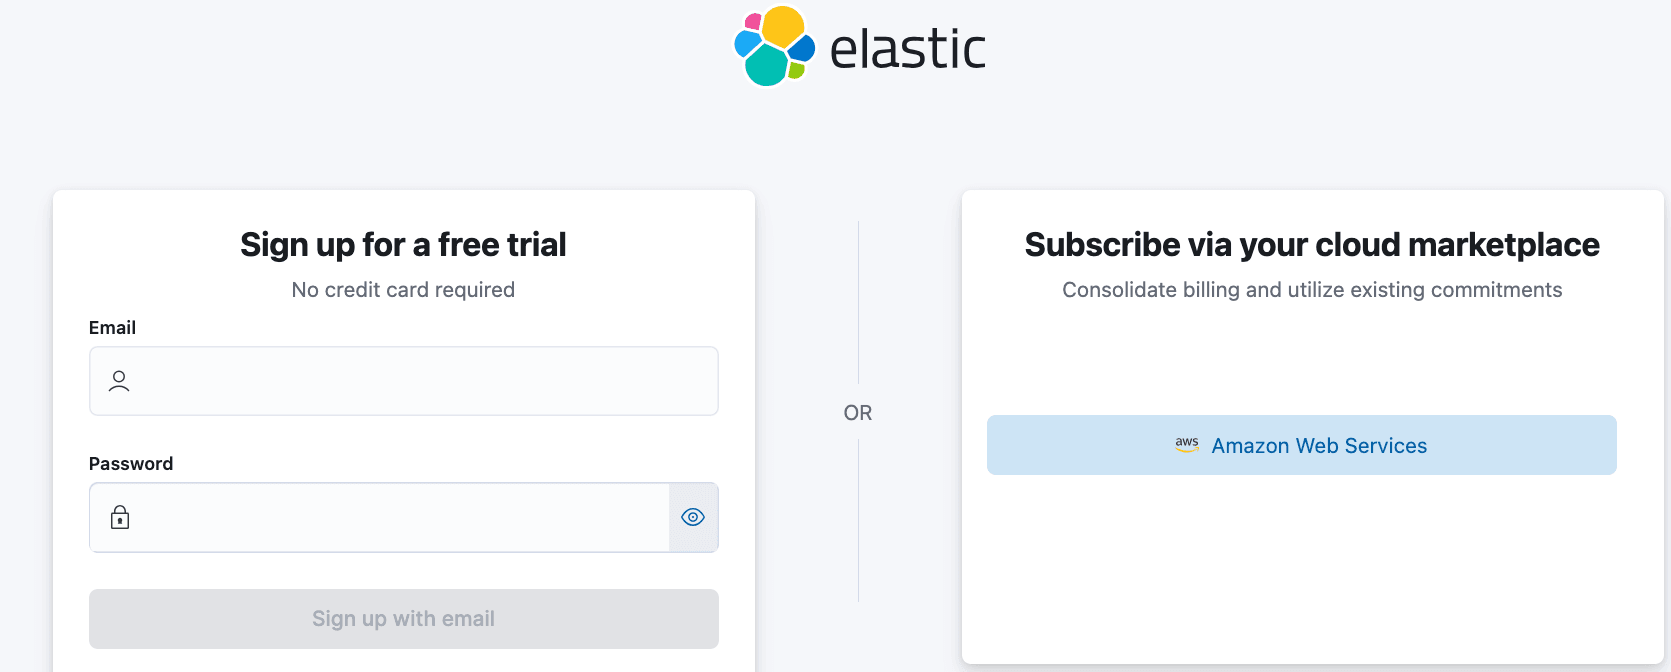The height and width of the screenshot is (672, 1671).
Task: Toggle password visibility with the eye icon
Action: point(693,517)
